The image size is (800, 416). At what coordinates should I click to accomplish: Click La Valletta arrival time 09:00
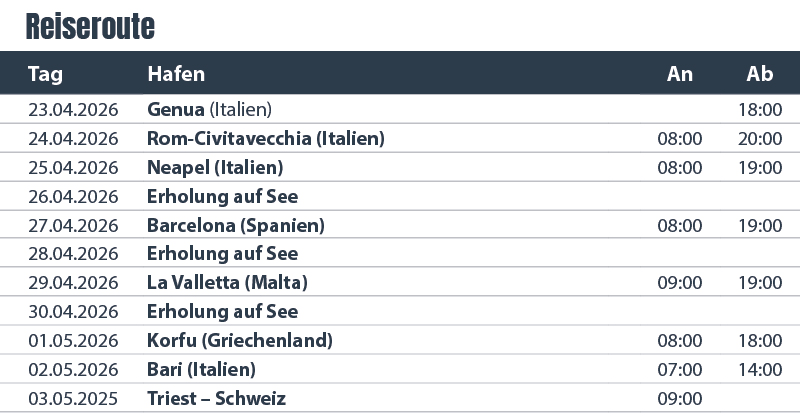(680, 283)
